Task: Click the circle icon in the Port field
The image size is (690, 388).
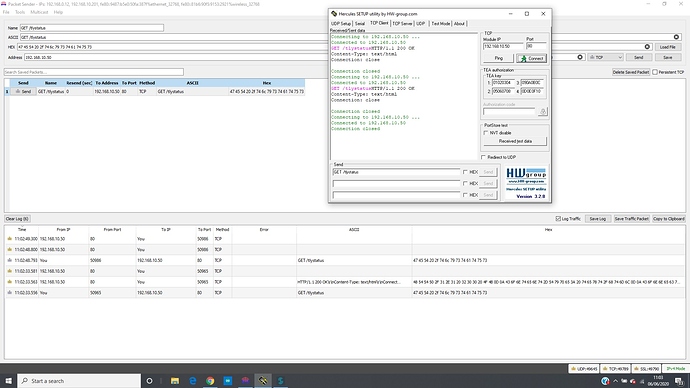Action: (x=580, y=57)
